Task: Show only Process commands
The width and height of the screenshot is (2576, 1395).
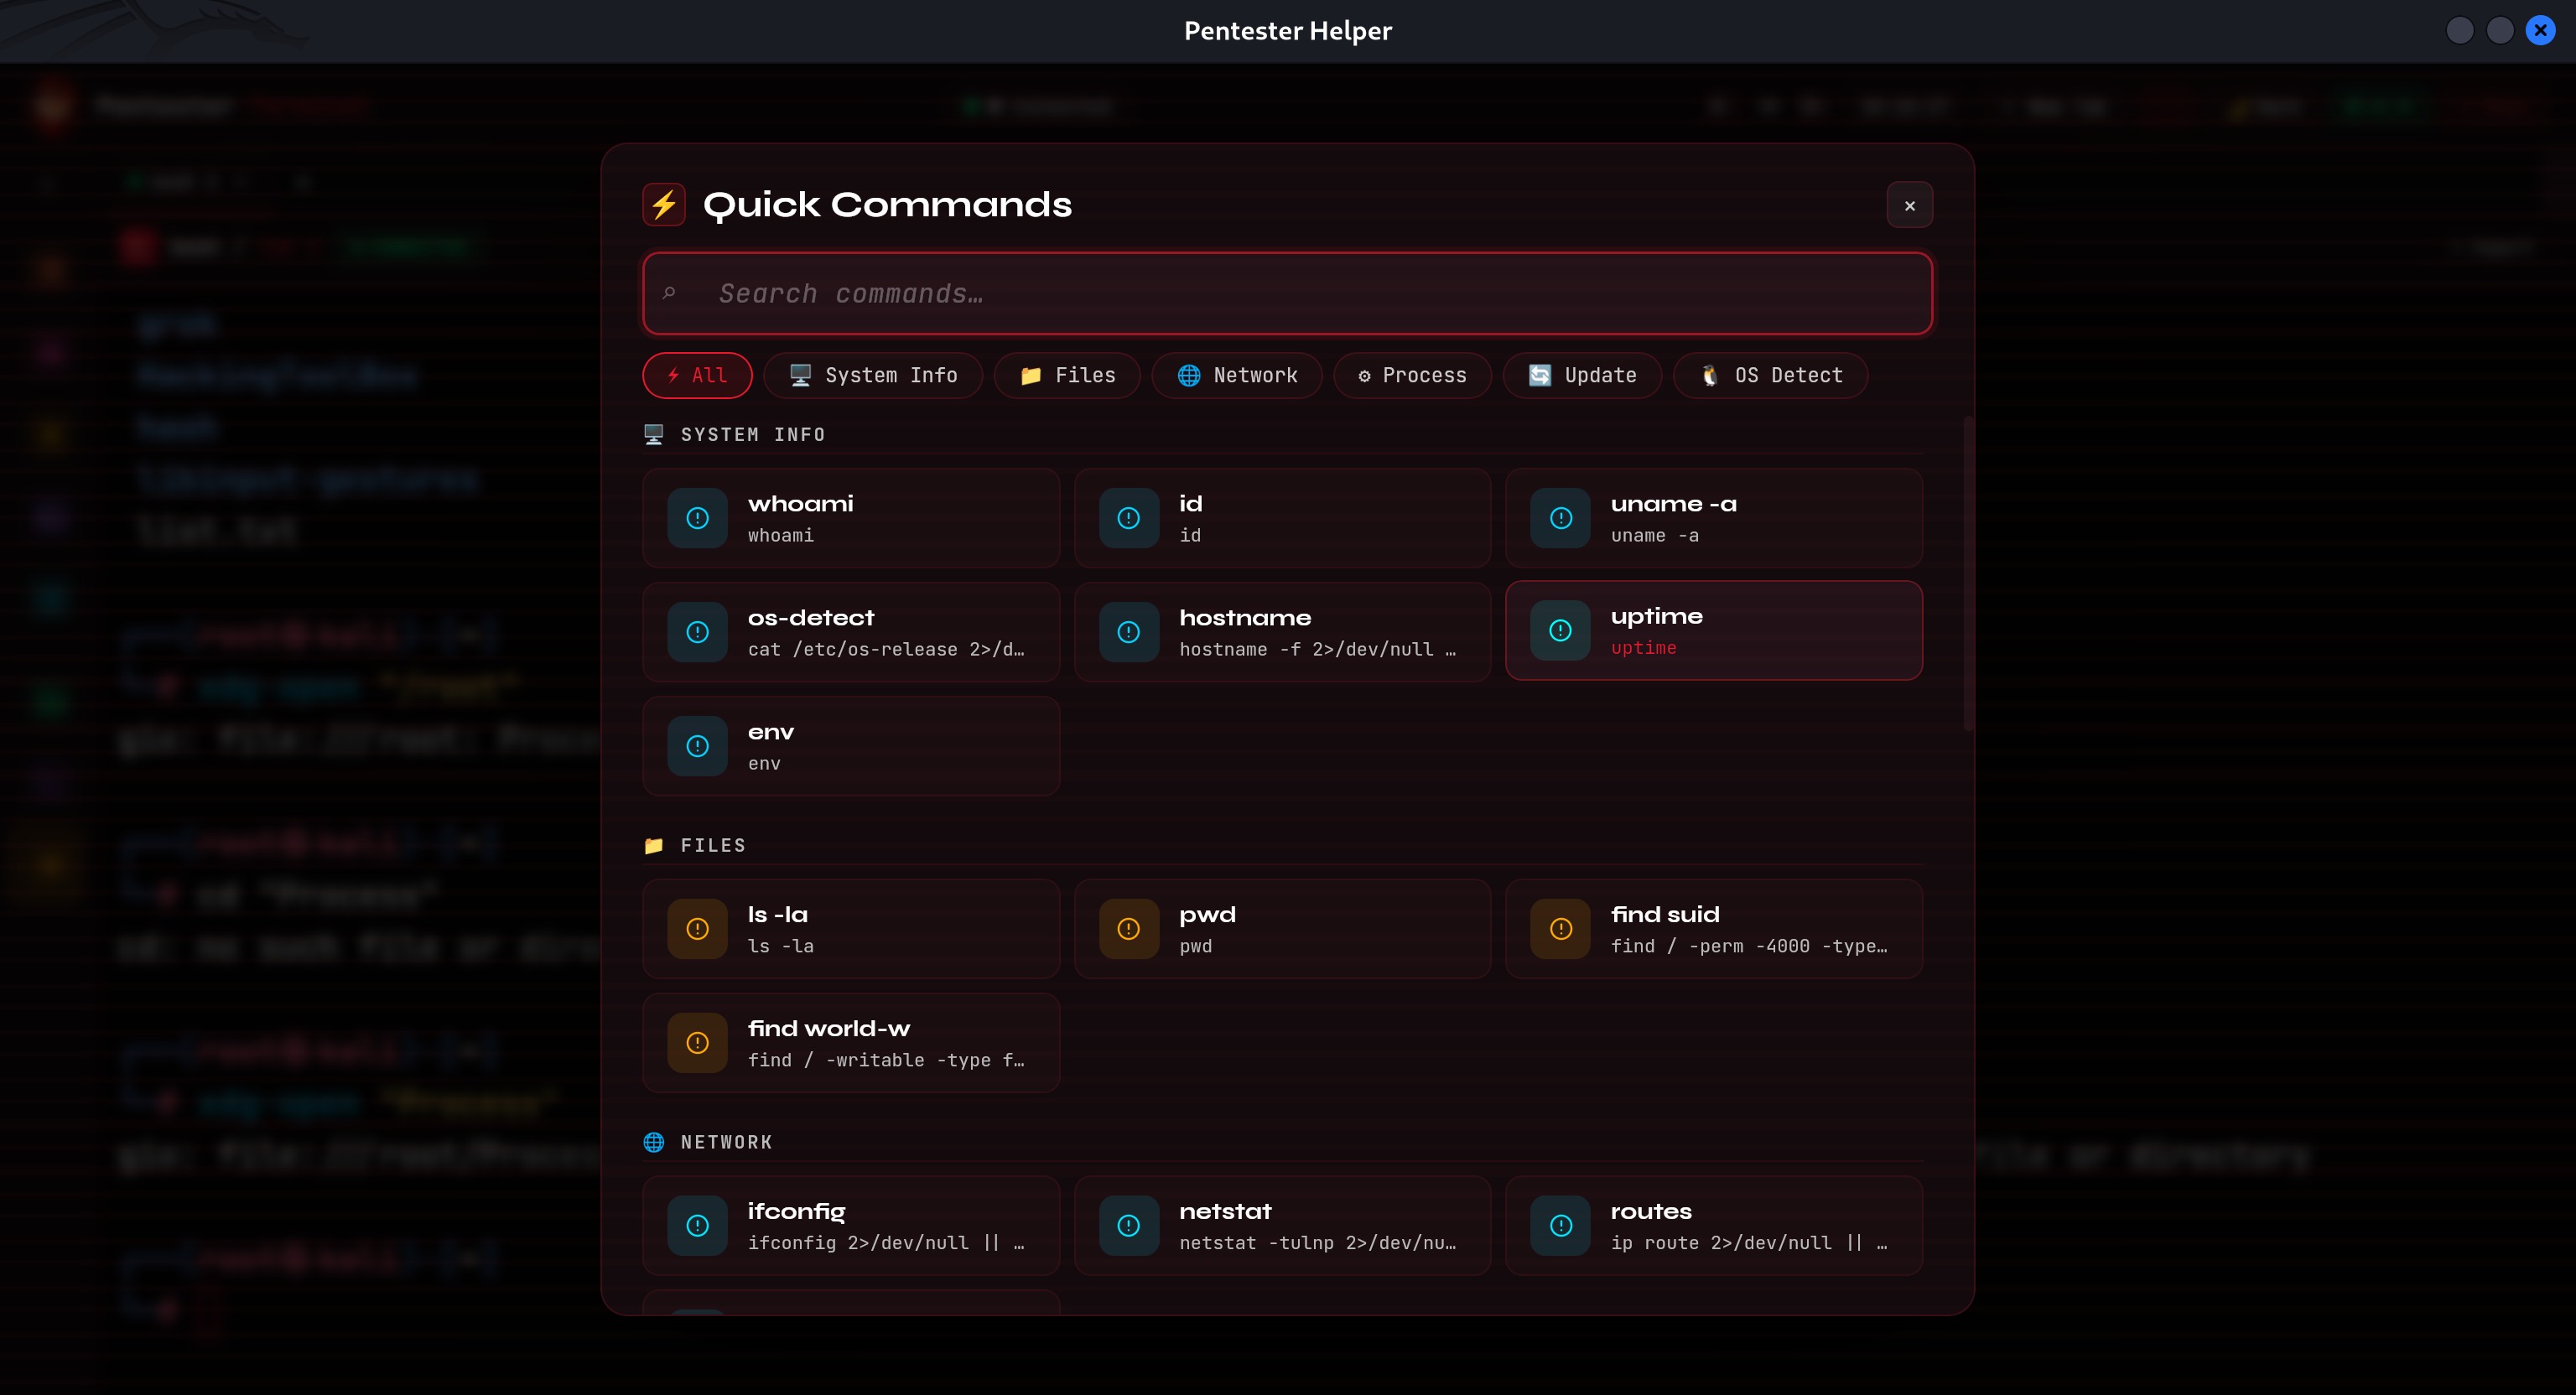Action: [1412, 375]
